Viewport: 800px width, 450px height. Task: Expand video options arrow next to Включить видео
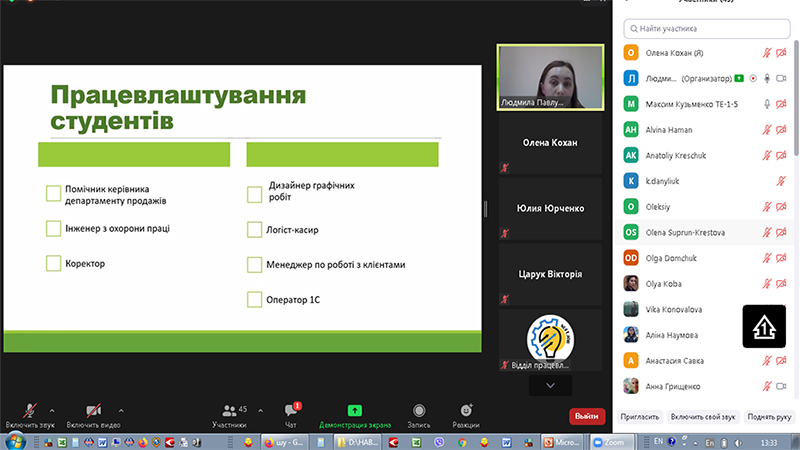click(121, 411)
